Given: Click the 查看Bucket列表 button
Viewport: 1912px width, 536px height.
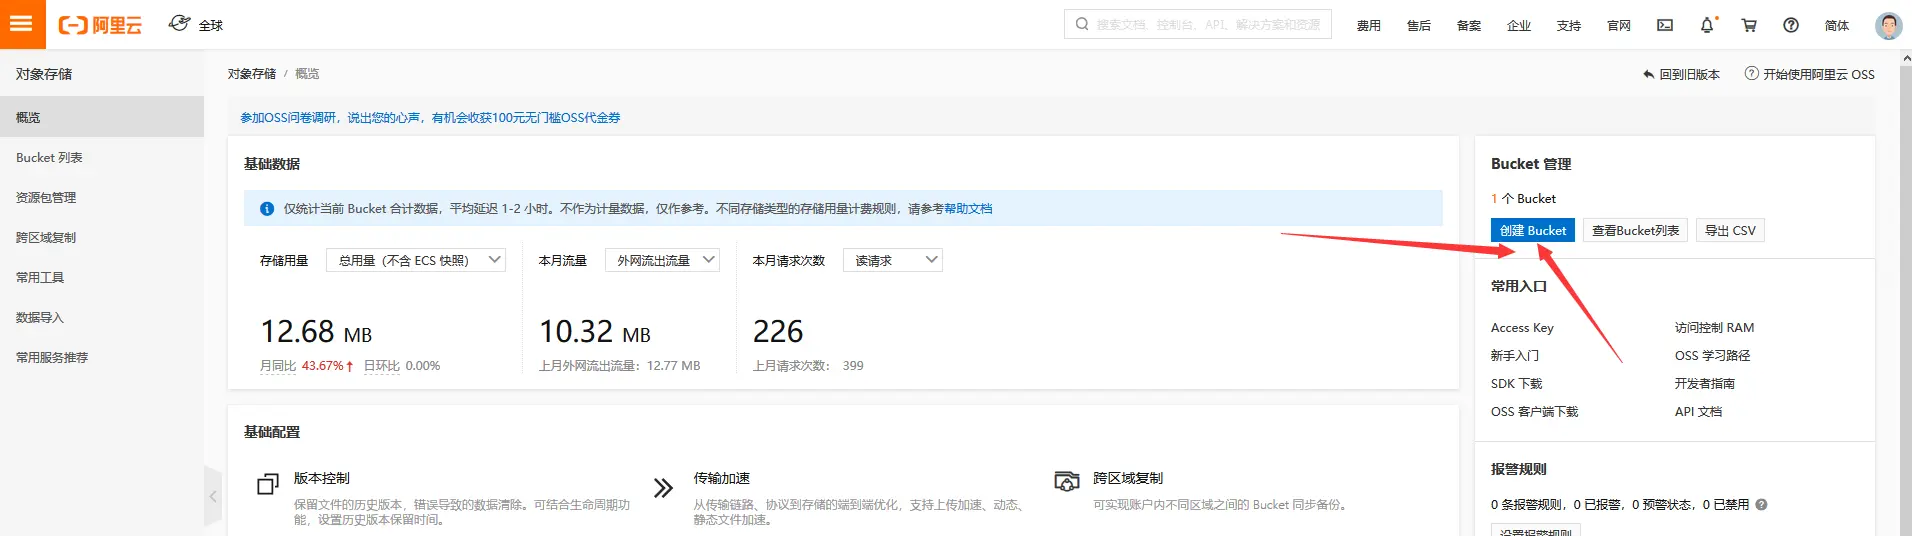Looking at the screenshot, I should pos(1636,230).
